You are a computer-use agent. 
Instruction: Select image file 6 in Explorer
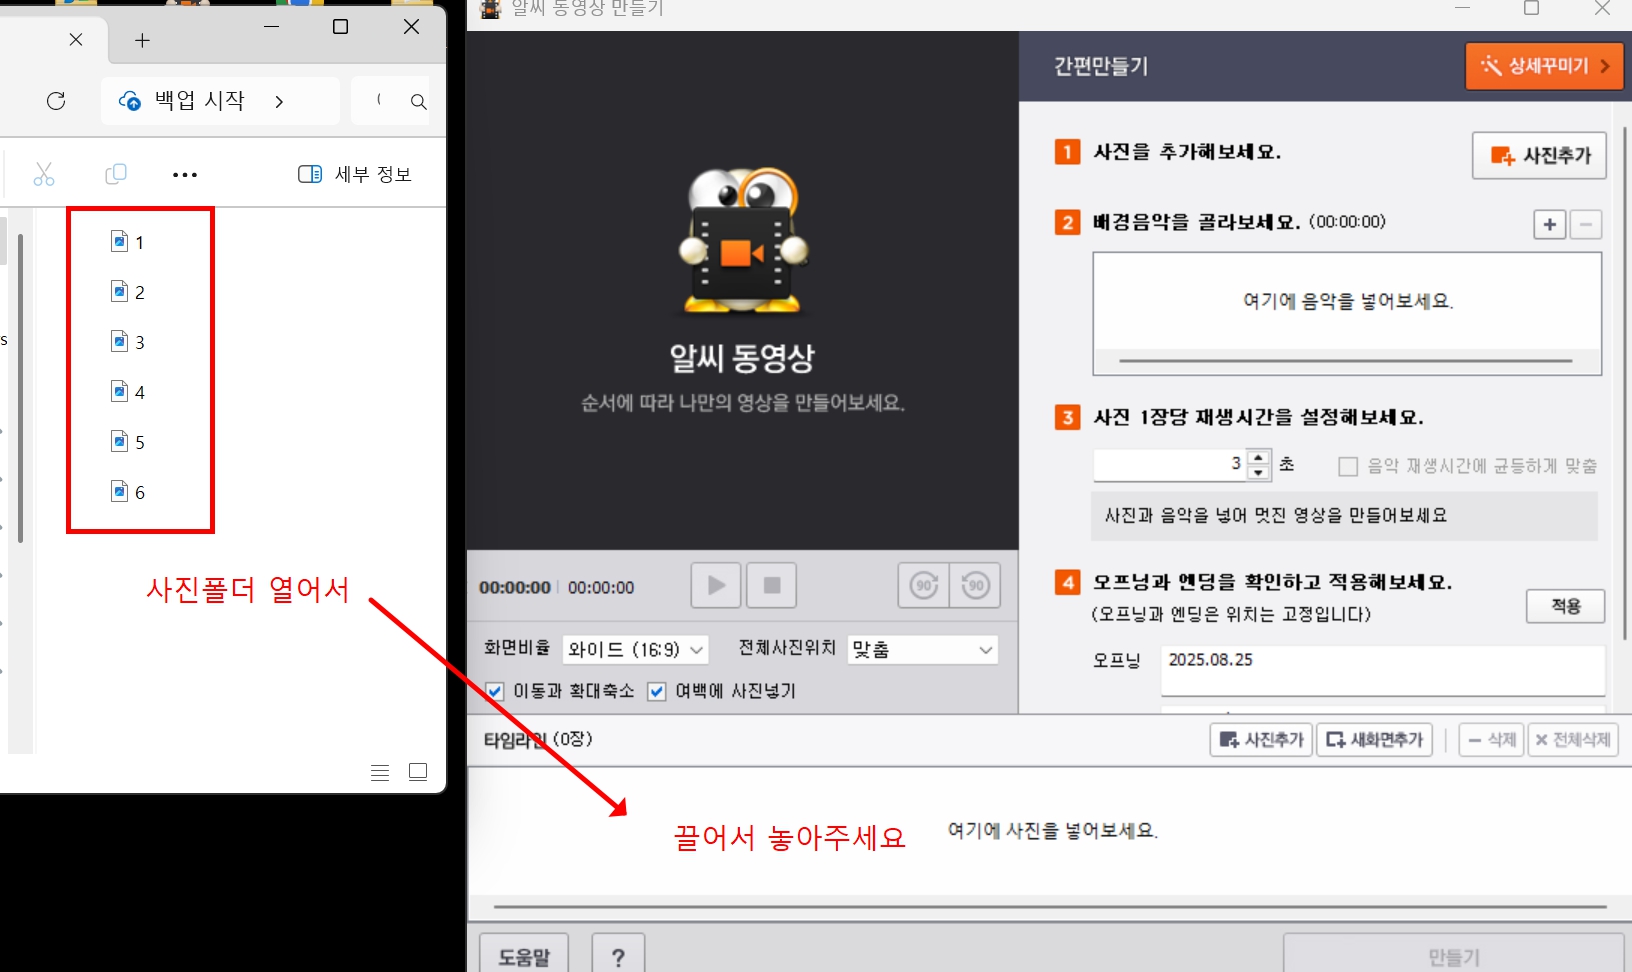point(128,492)
